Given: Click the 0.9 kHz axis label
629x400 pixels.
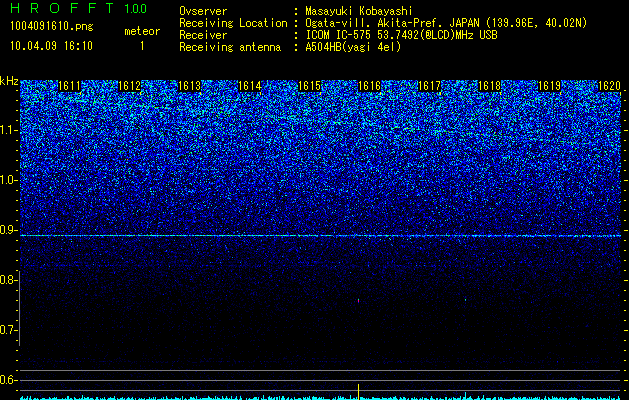Looking at the screenshot, I should pyautogui.click(x=8, y=230).
